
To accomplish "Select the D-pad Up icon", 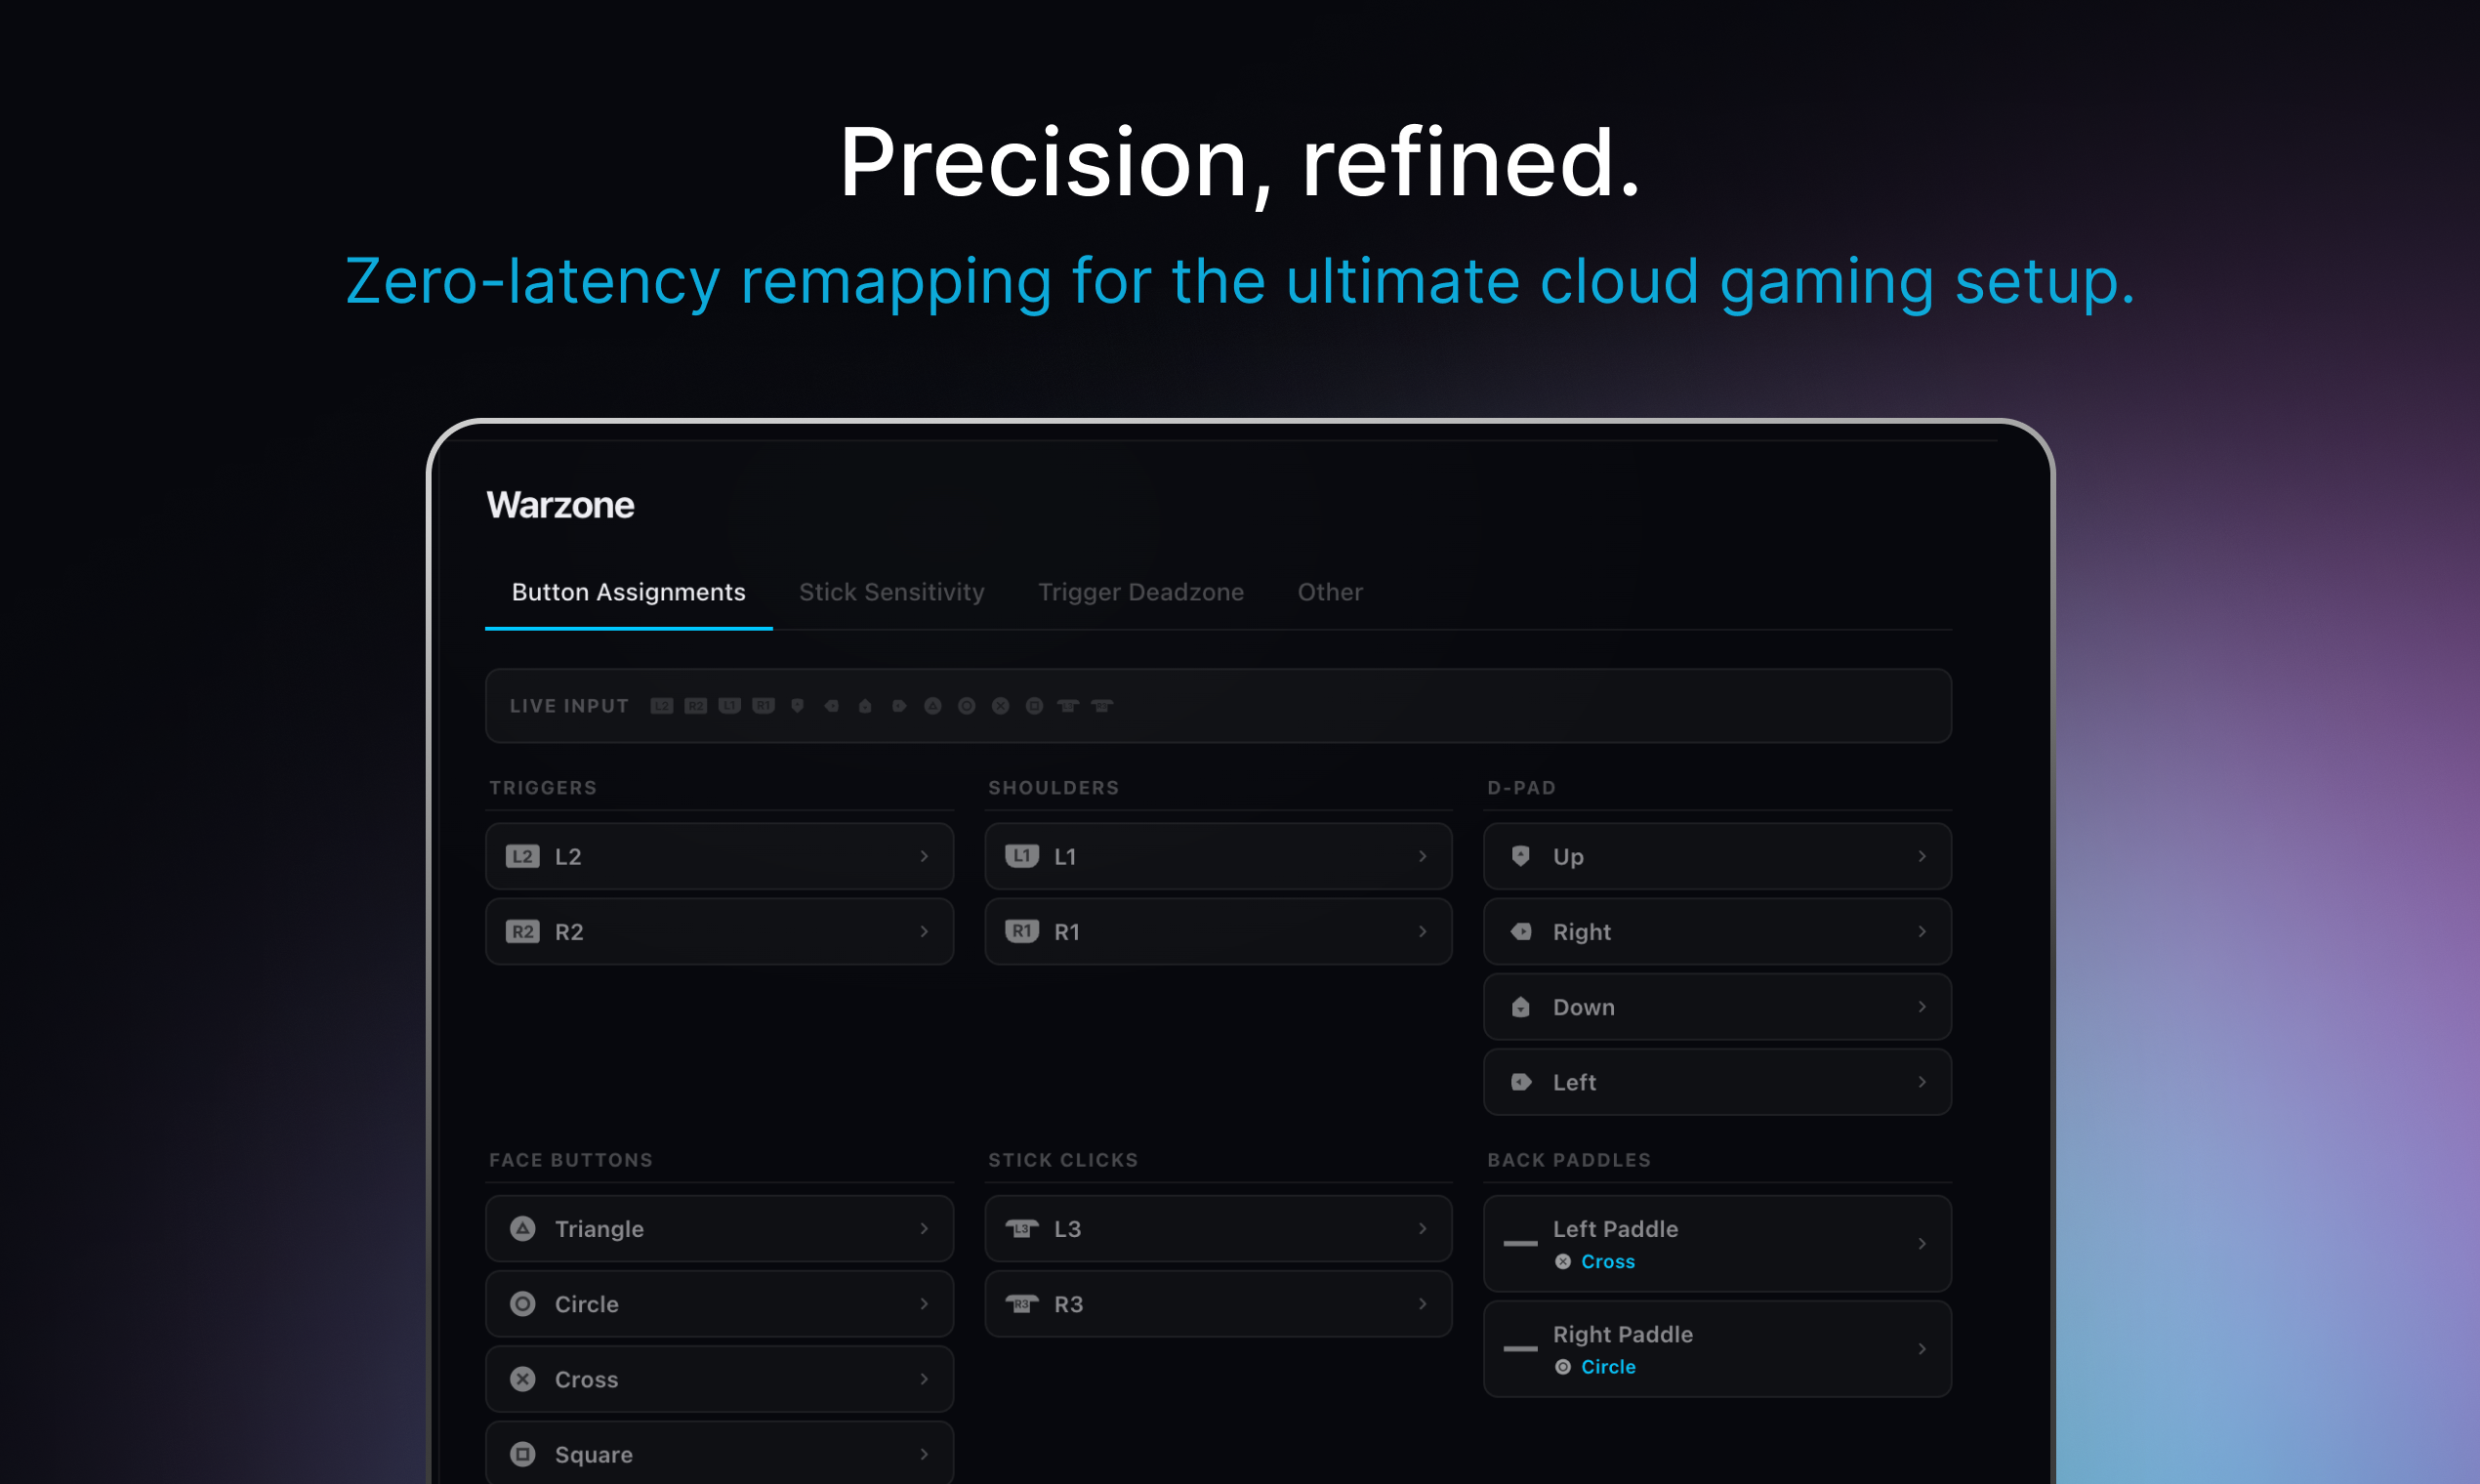I will click(1521, 856).
